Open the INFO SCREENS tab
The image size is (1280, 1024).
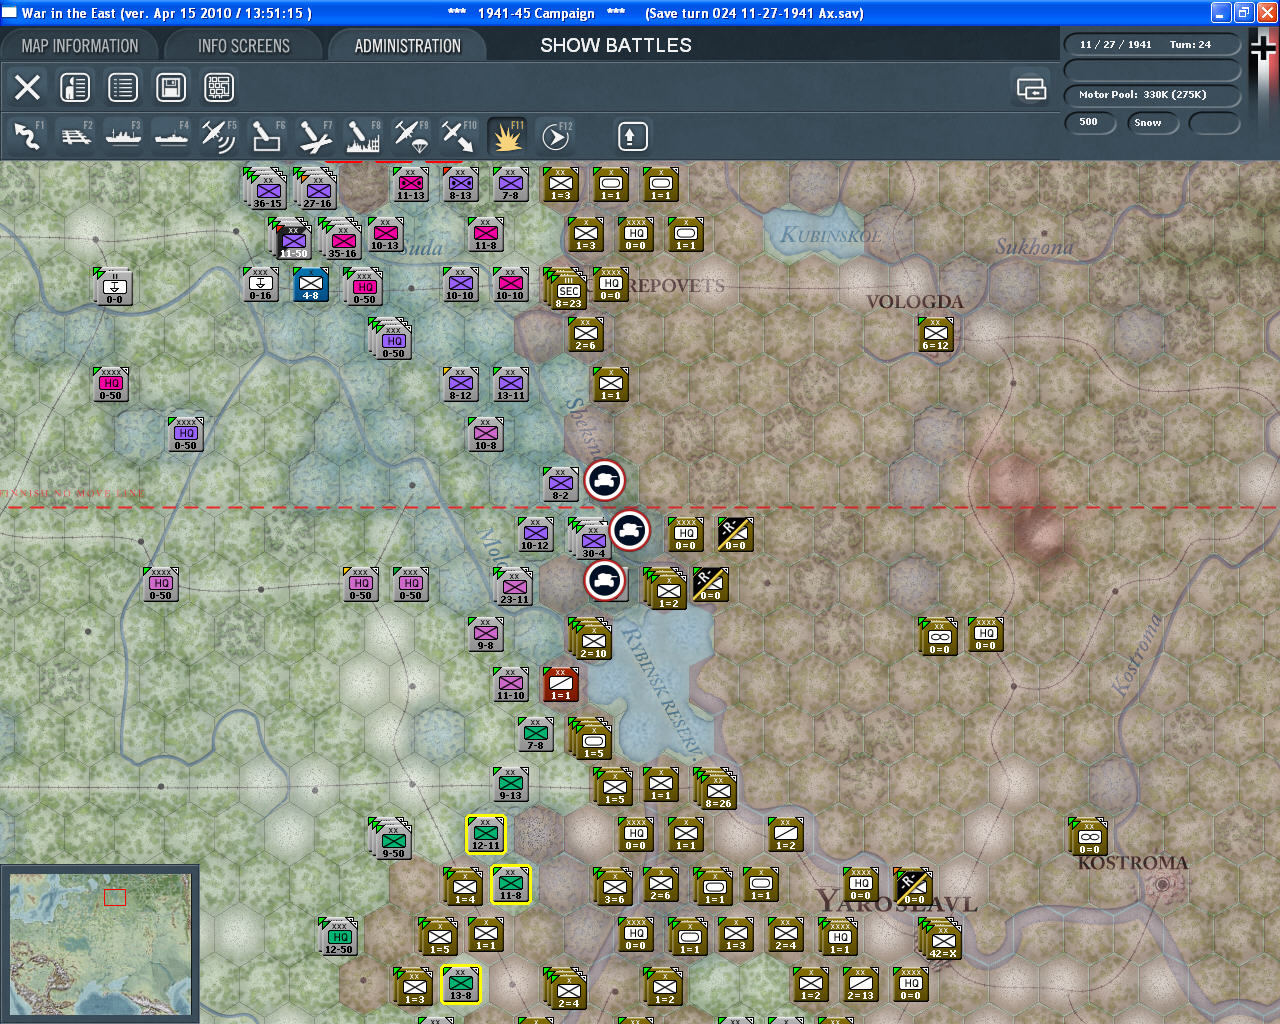point(244,46)
